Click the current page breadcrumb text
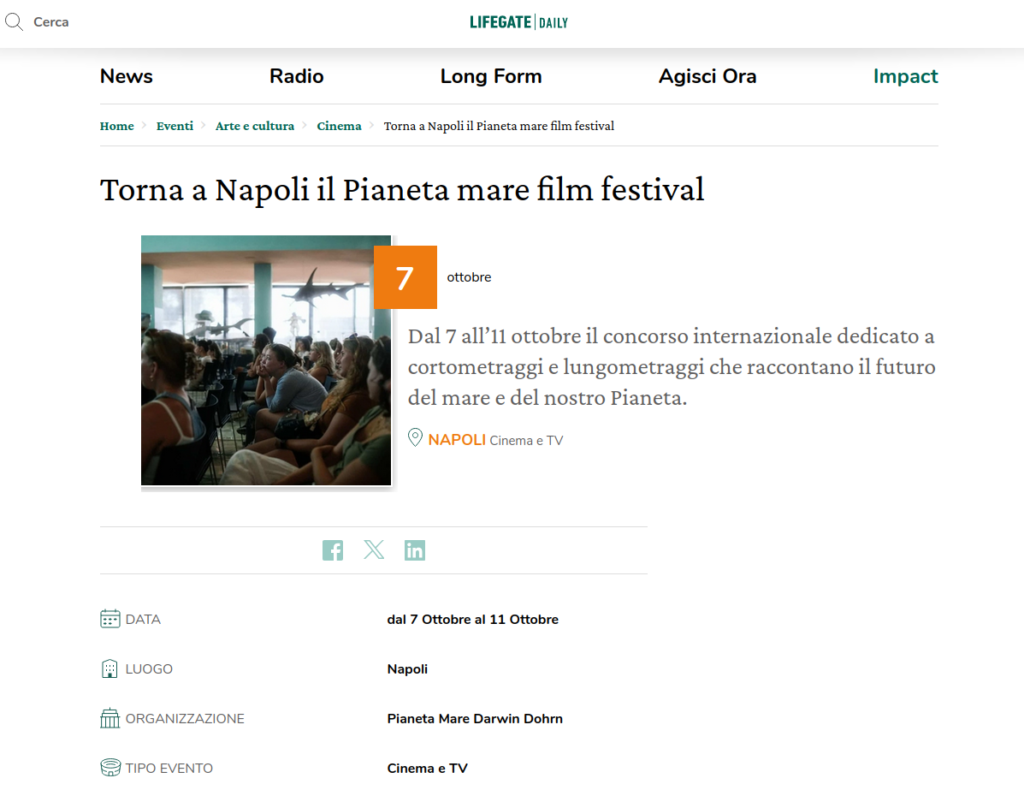This screenshot has height=790, width=1024. (x=499, y=126)
